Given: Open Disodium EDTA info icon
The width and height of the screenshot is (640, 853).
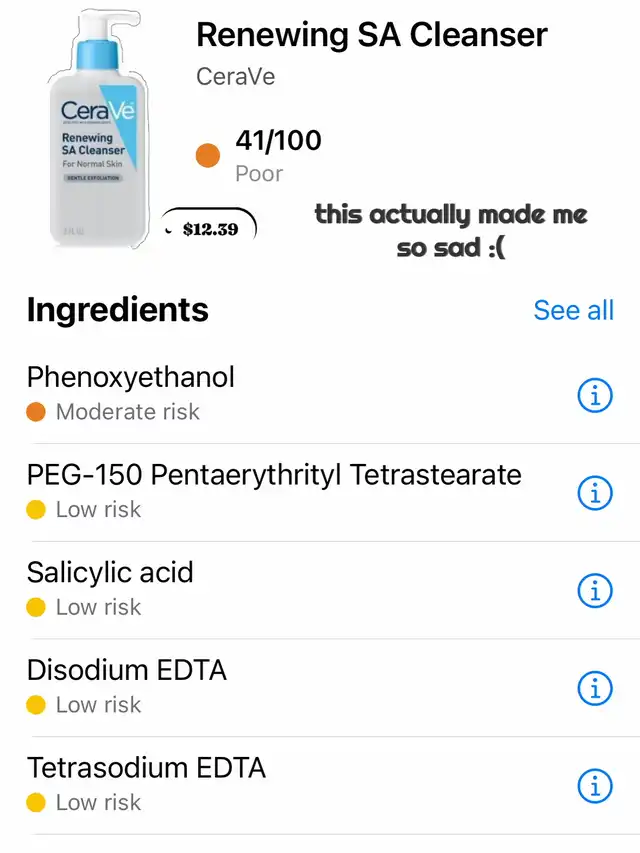Looking at the screenshot, I should point(595,688).
